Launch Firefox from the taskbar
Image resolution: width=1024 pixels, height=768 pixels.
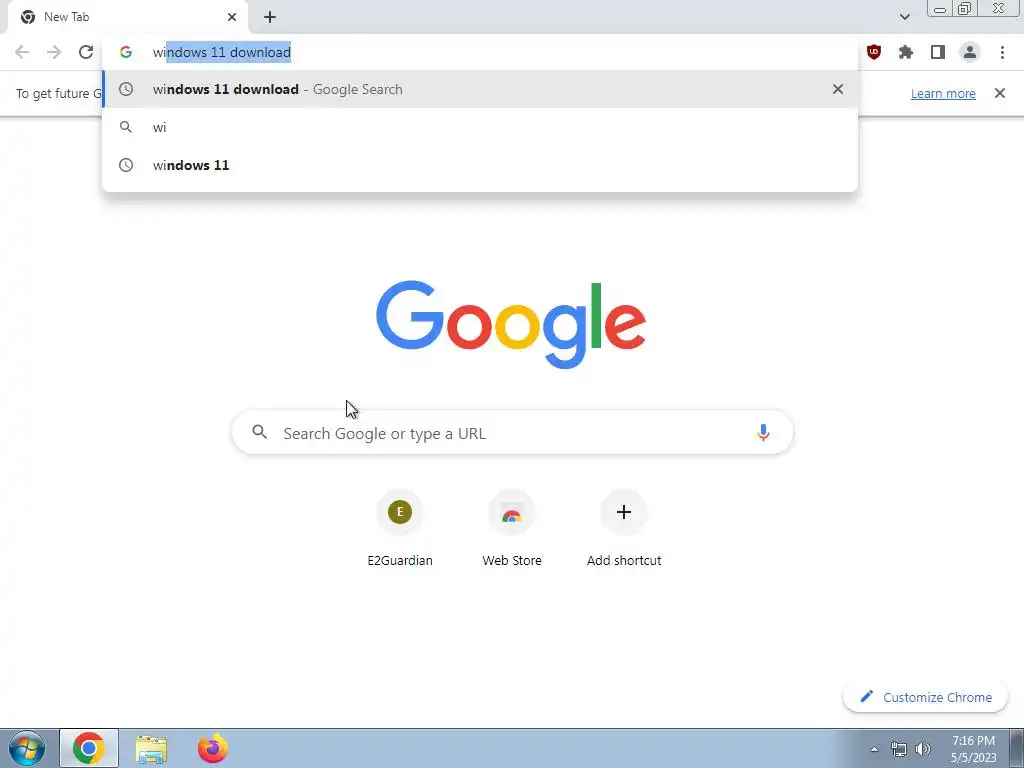[212, 748]
